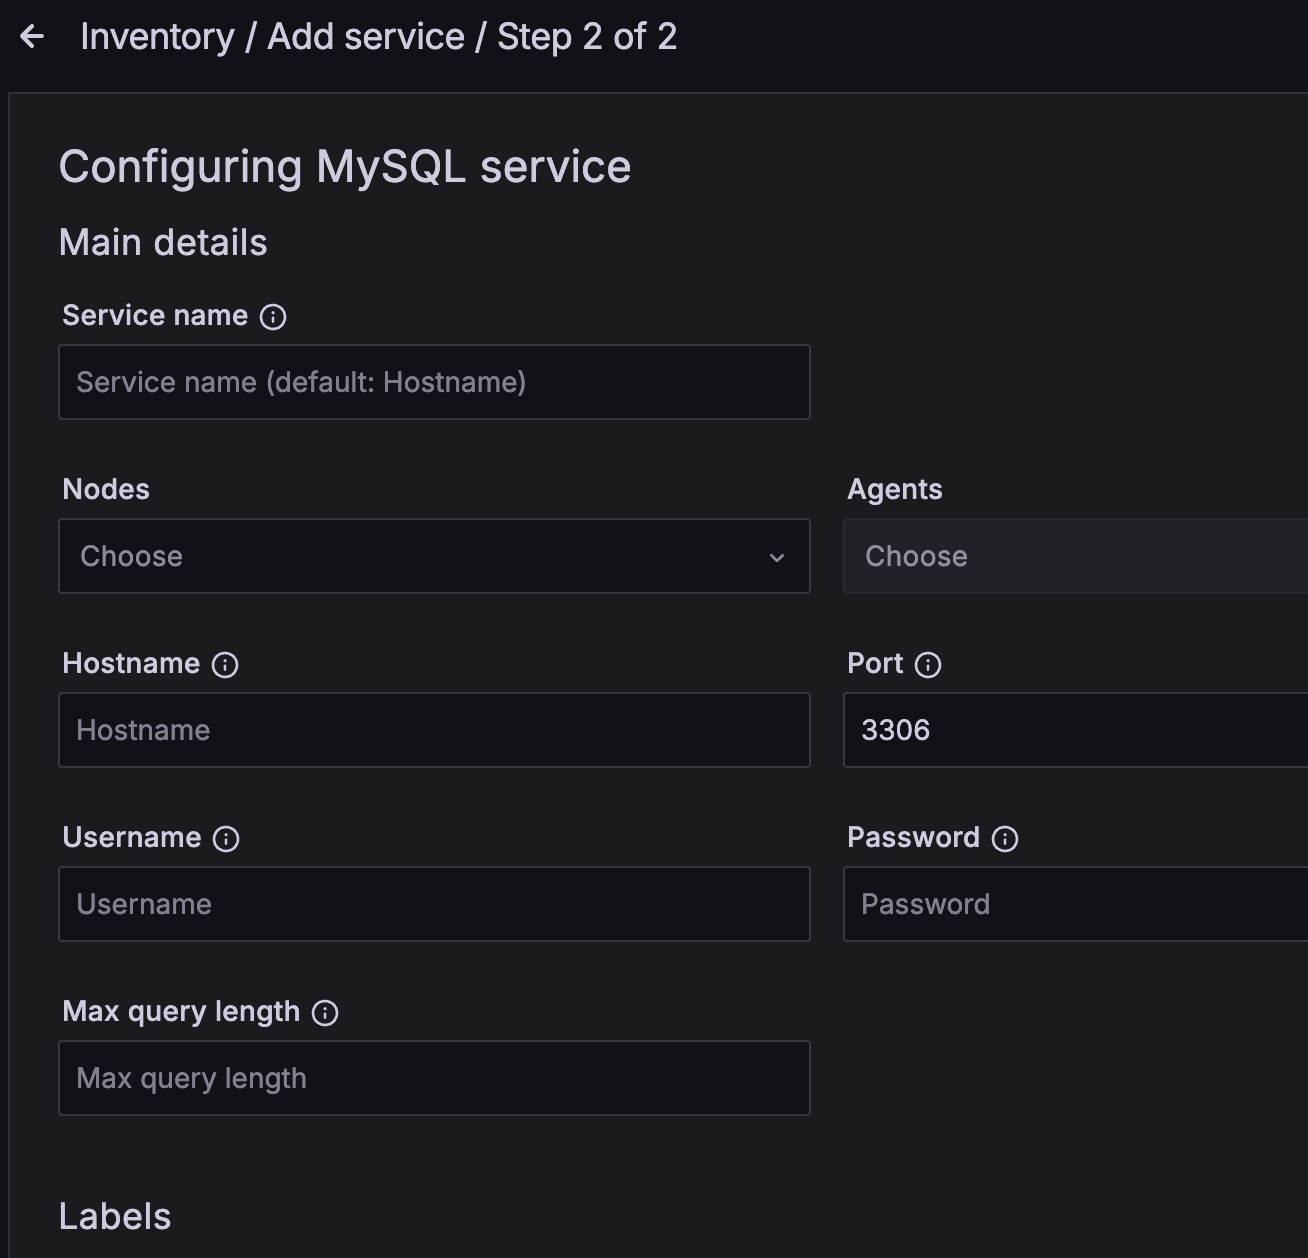Select the Port field showing 3306
This screenshot has height=1258, width=1308.
point(1075,730)
